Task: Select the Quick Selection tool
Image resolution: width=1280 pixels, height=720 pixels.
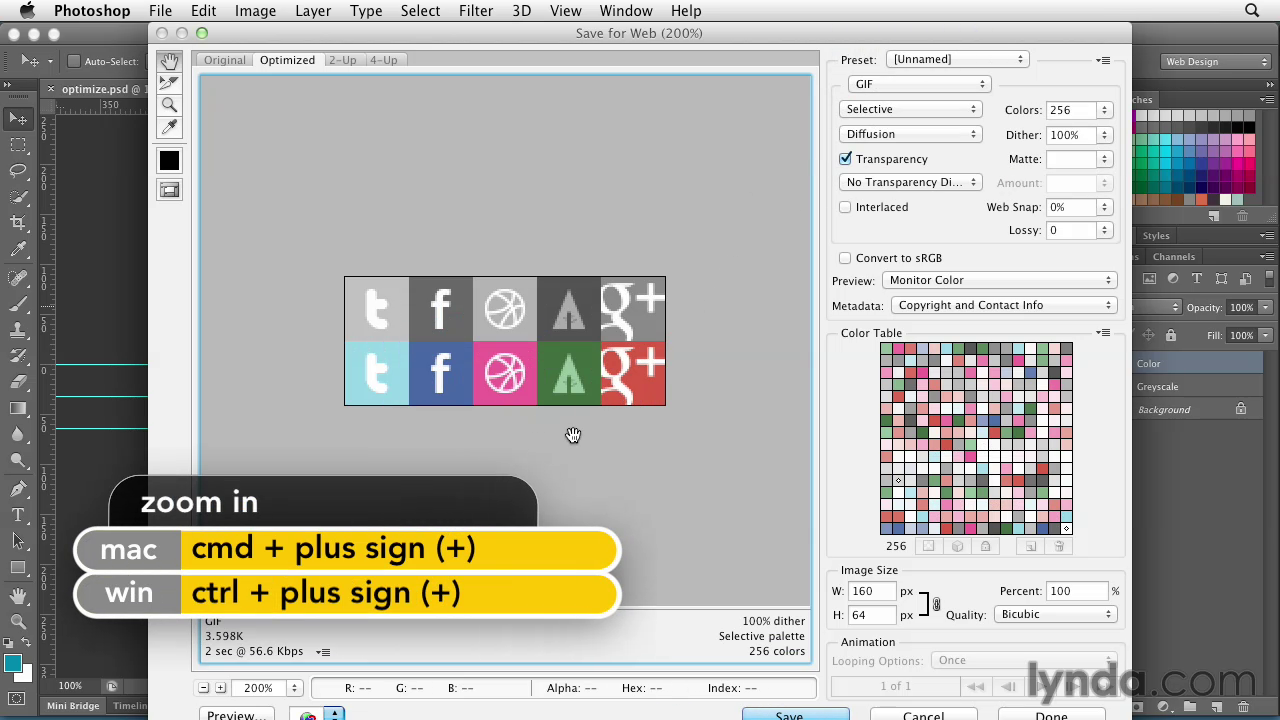Action: pos(18,197)
